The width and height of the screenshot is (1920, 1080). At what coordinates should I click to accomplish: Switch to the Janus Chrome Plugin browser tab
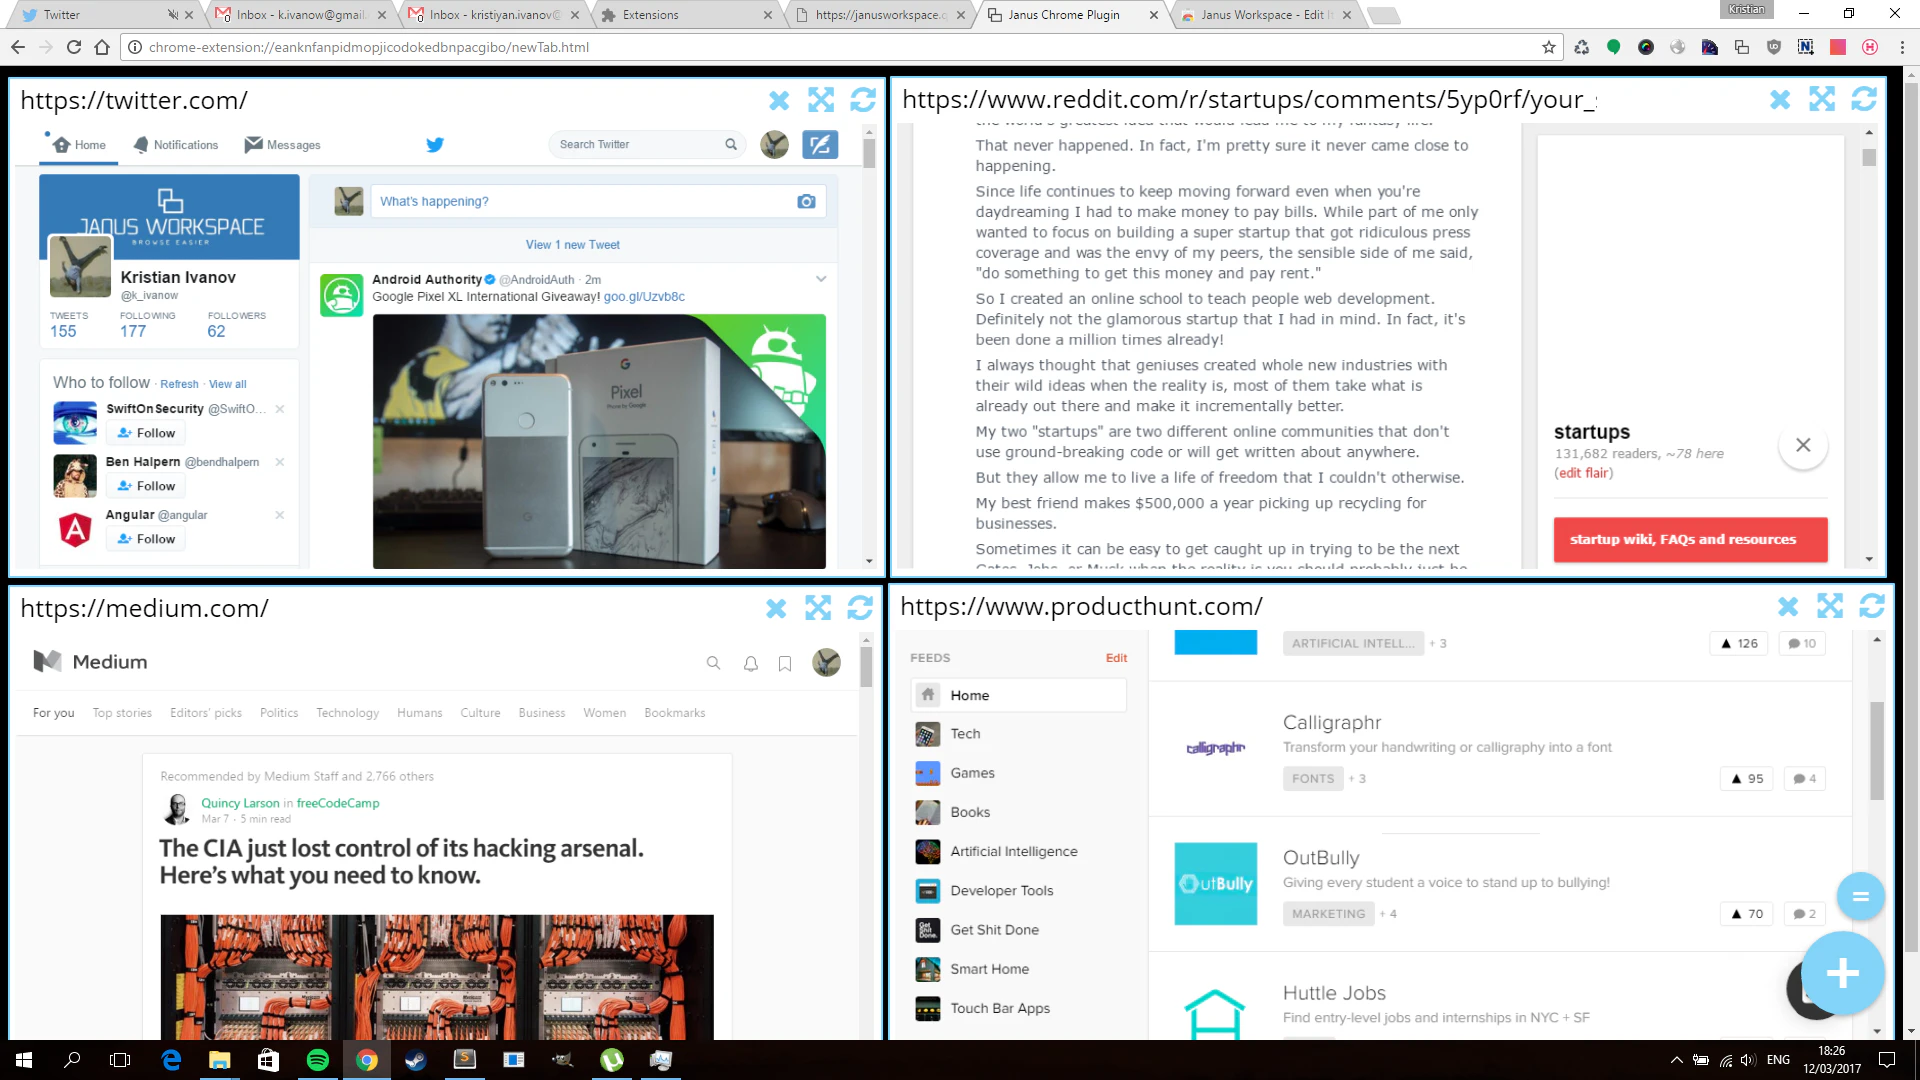tap(1065, 15)
